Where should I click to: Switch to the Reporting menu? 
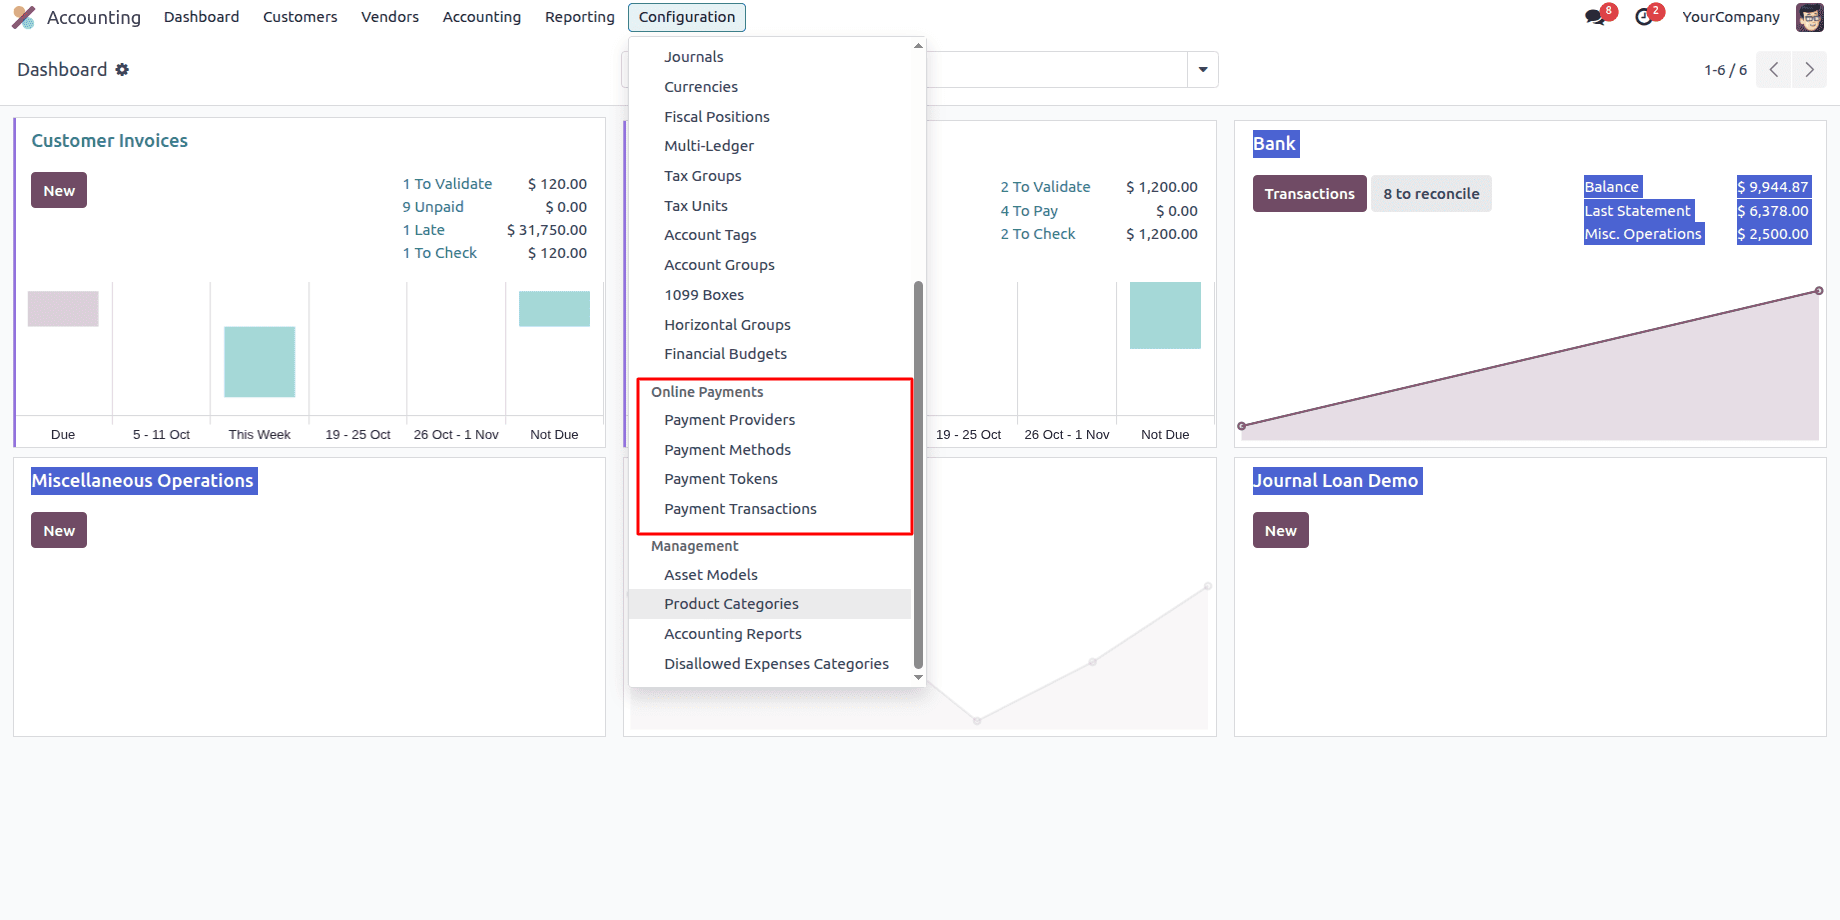click(579, 16)
